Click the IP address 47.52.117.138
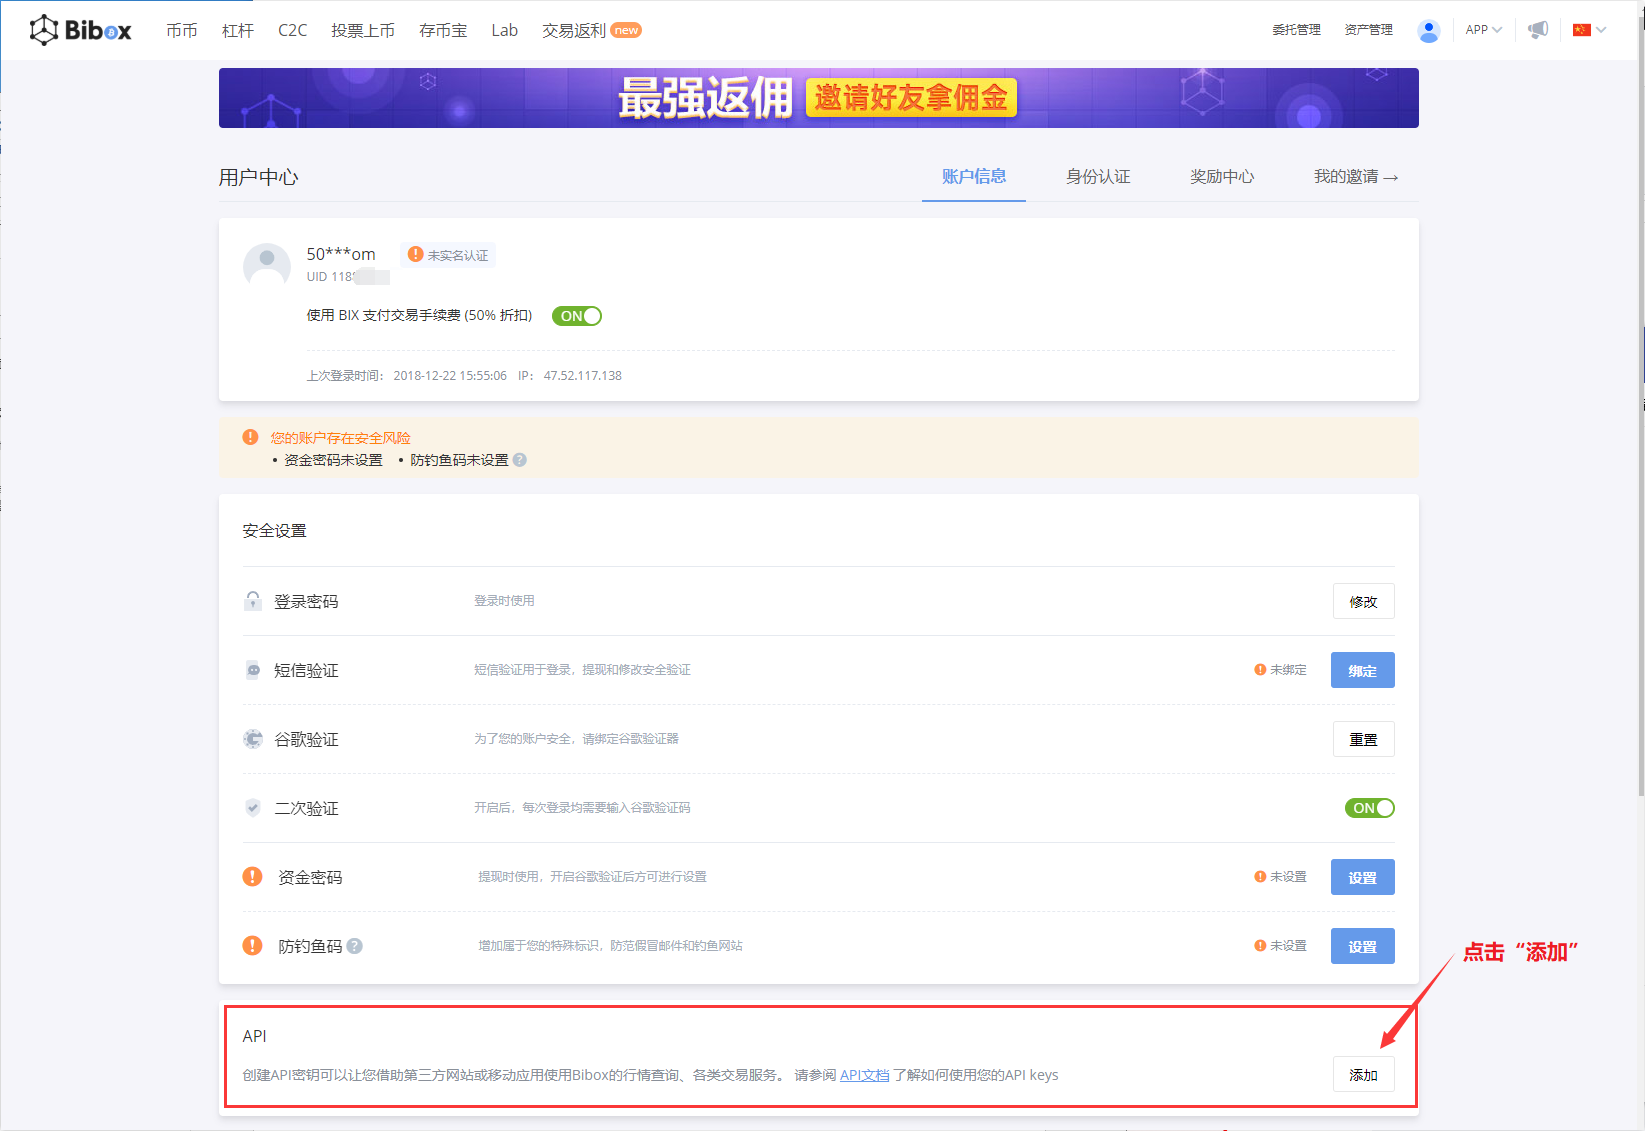 [x=583, y=376]
